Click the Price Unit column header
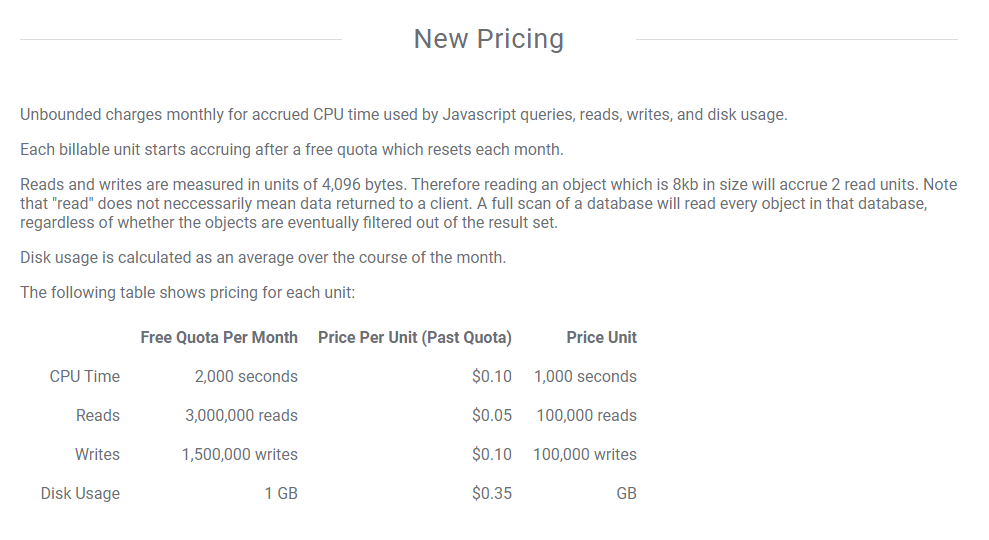This screenshot has width=989, height=540. click(x=601, y=338)
